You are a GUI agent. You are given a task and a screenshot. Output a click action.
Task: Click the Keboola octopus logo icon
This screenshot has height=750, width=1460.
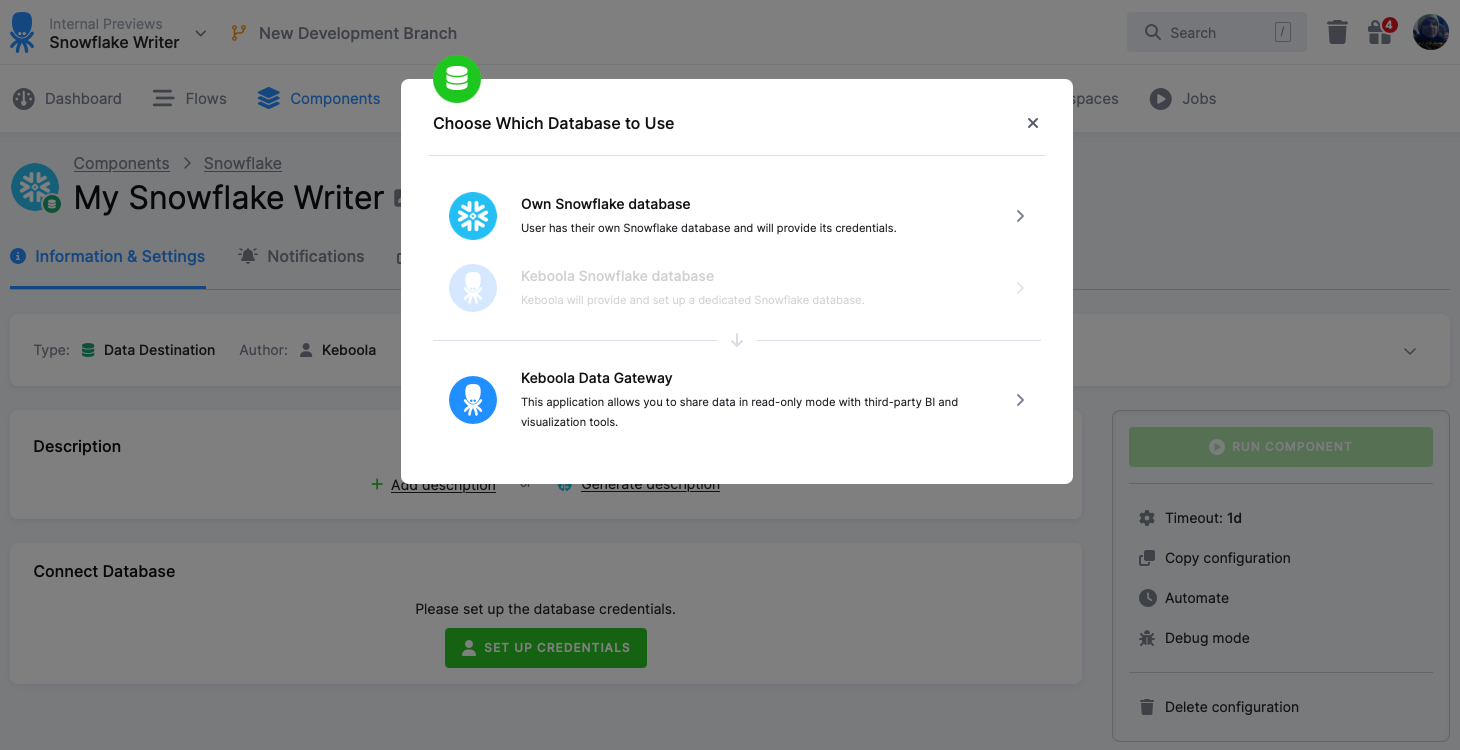[x=22, y=33]
